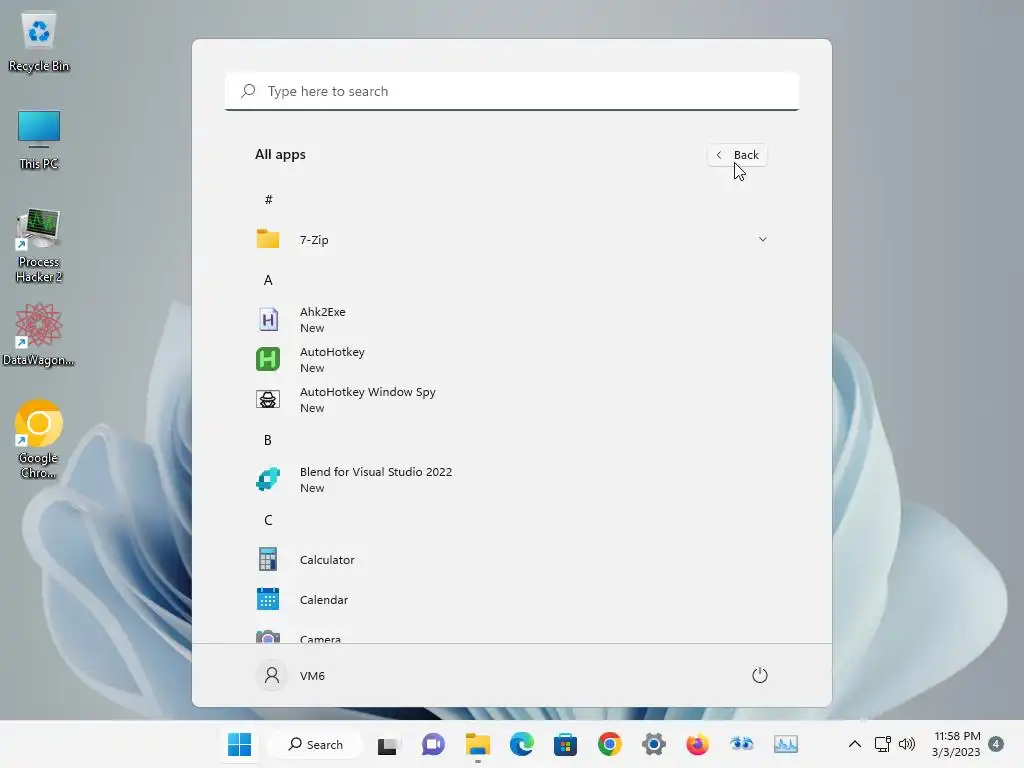Screen dimensions: 1024x768
Task: Expand the 7-Zip folder chevron
Action: coord(762,239)
